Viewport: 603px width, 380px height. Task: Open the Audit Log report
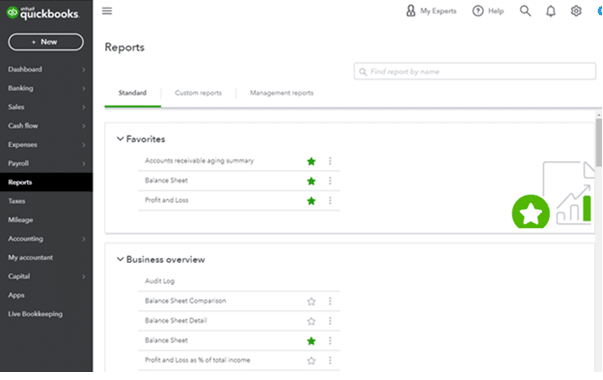(160, 281)
